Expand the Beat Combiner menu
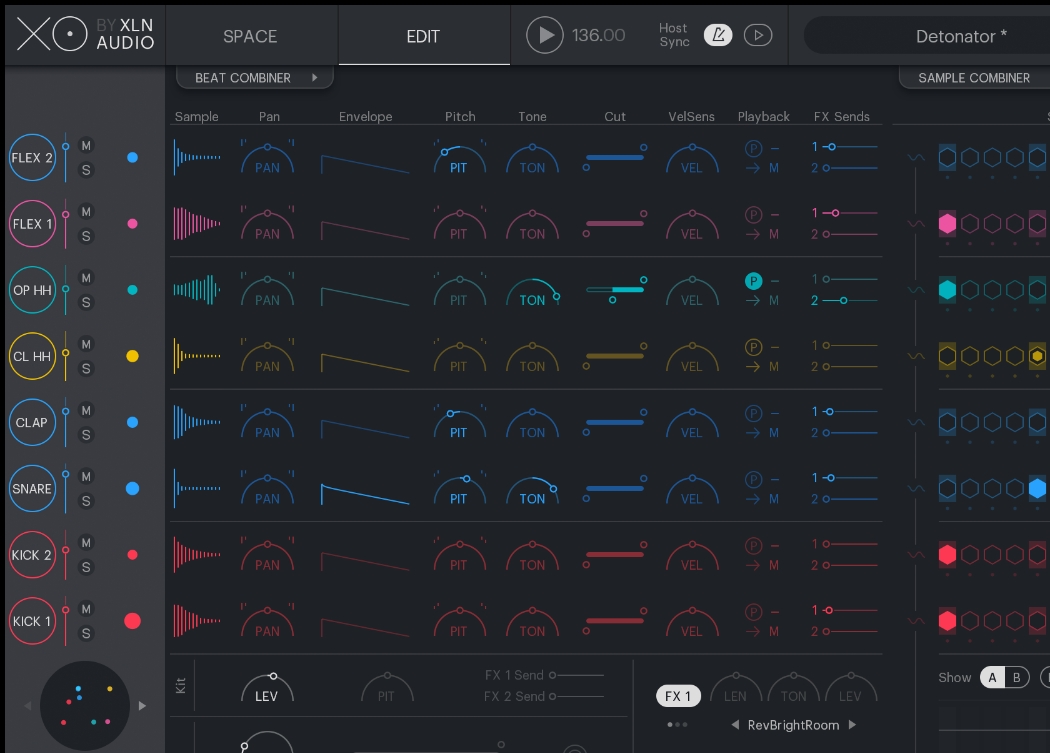 pyautogui.click(x=254, y=78)
